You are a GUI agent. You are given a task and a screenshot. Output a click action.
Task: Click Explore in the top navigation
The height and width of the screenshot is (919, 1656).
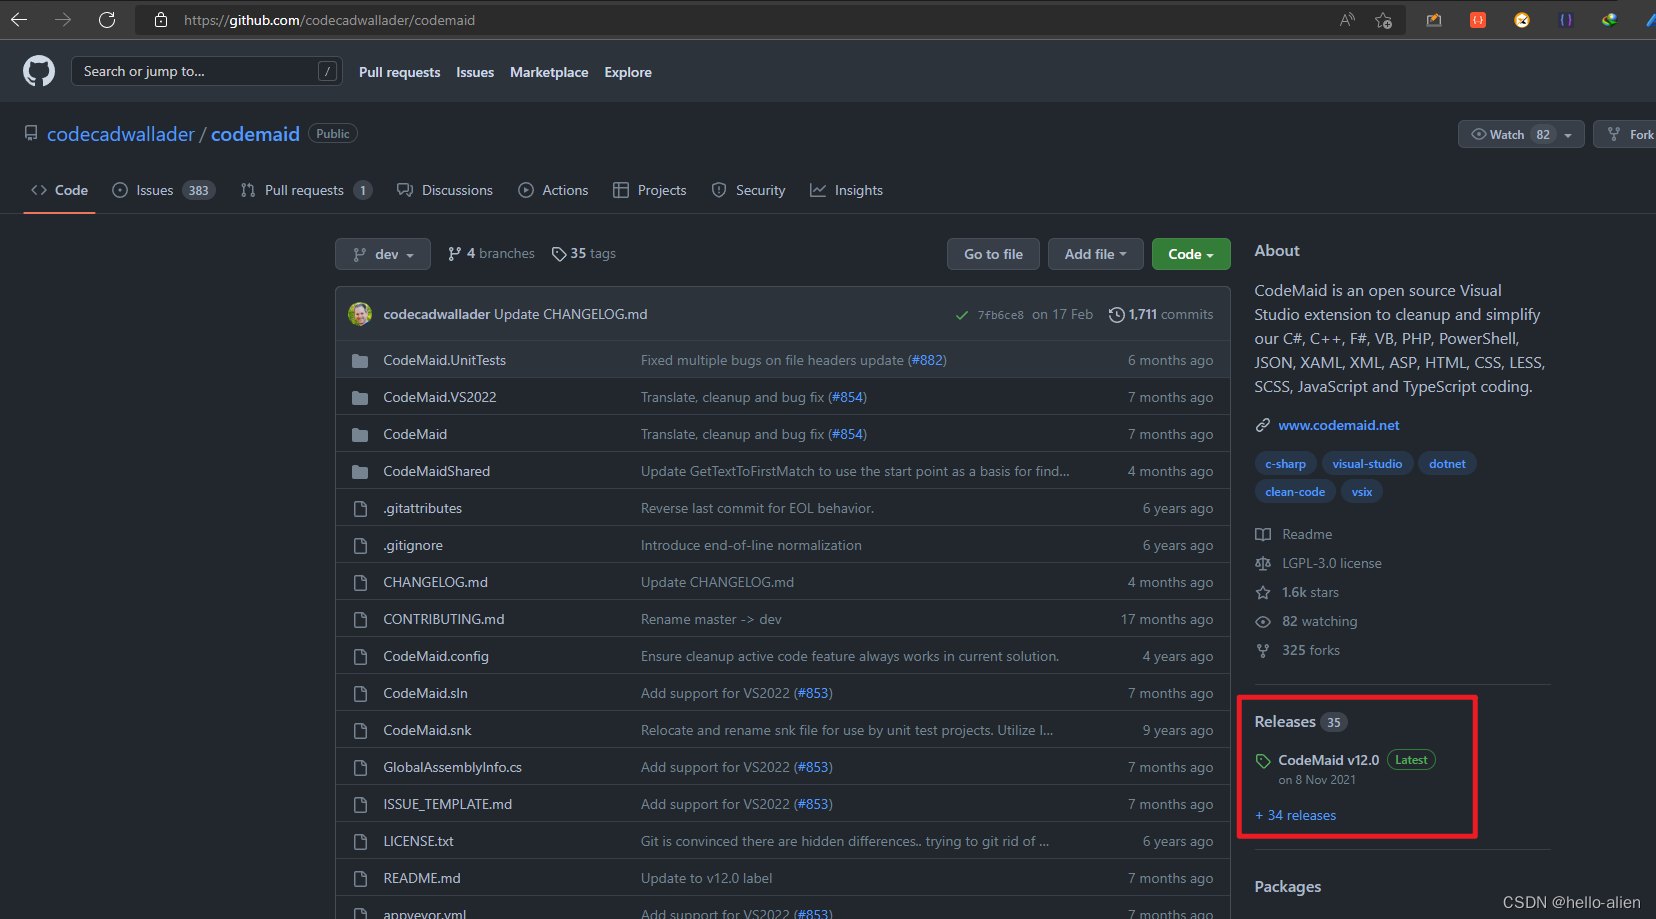[x=628, y=72]
